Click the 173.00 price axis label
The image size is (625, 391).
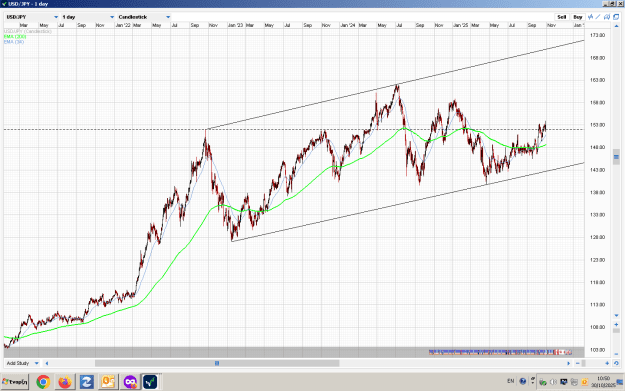point(597,35)
